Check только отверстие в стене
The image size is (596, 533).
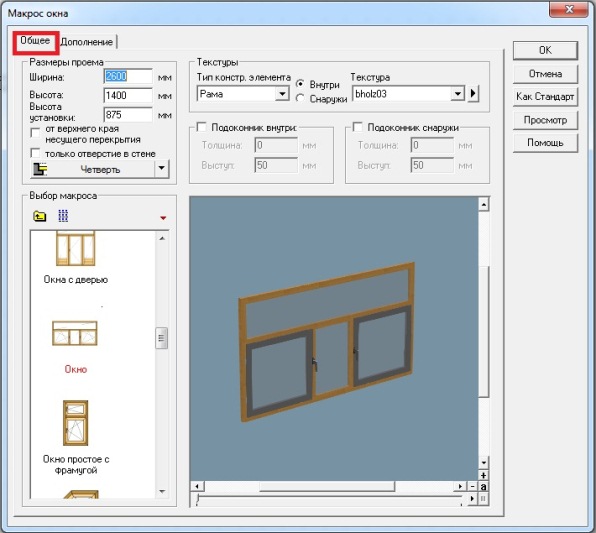tap(35, 153)
